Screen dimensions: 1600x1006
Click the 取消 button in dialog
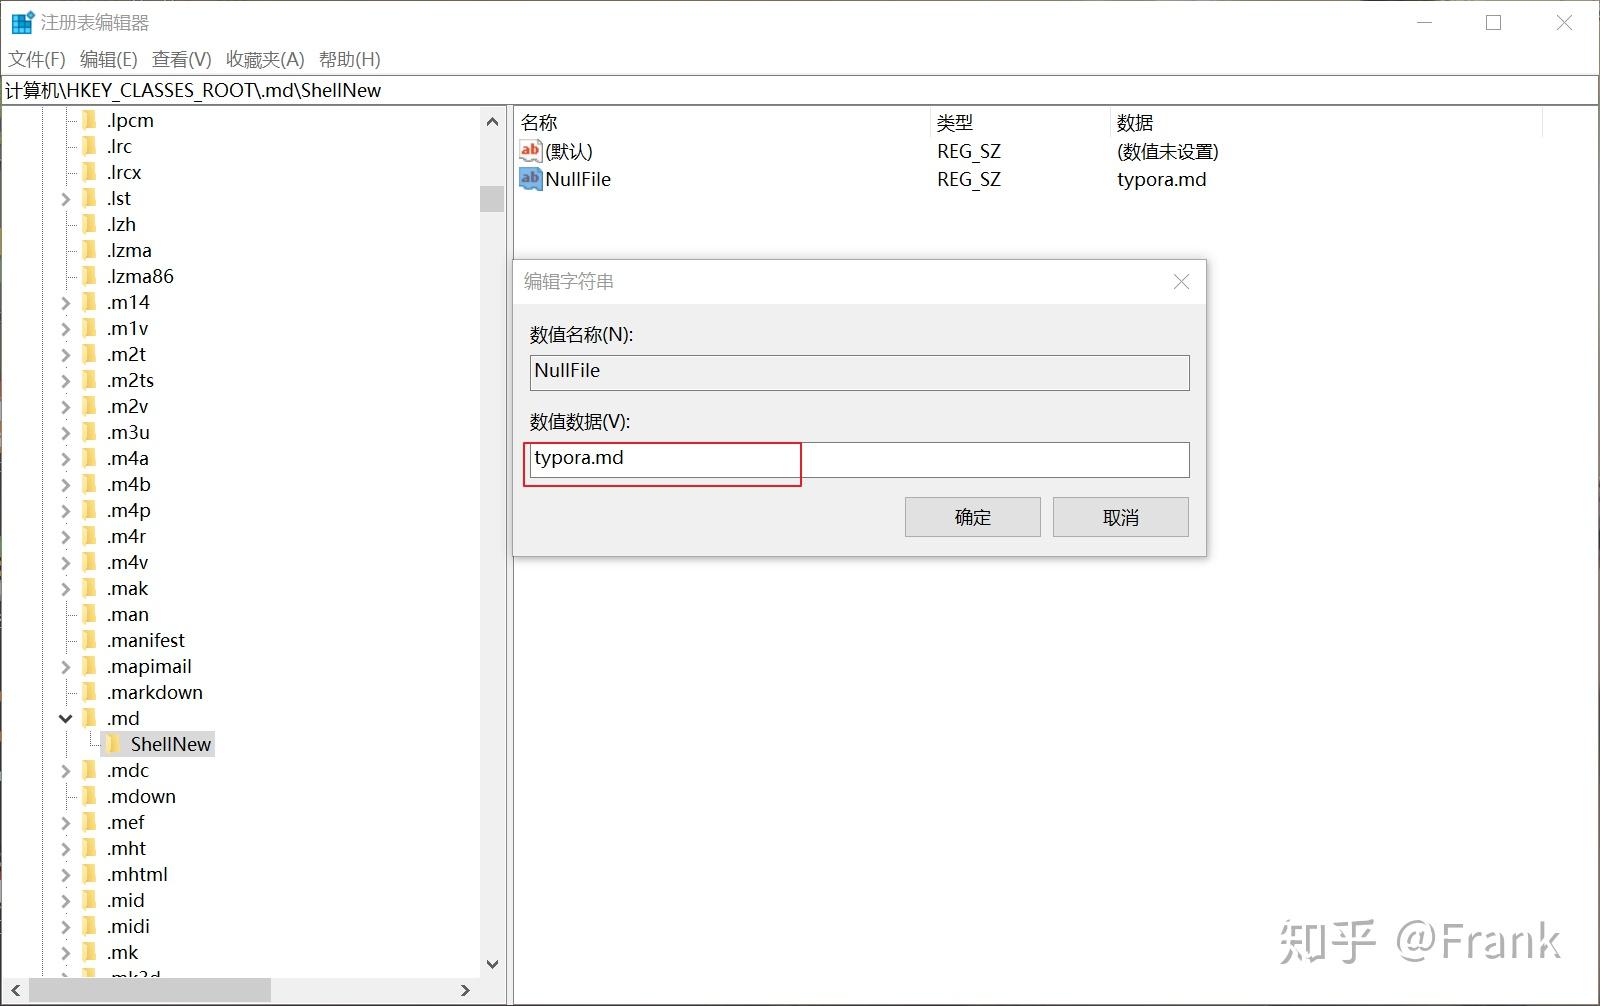1119,517
